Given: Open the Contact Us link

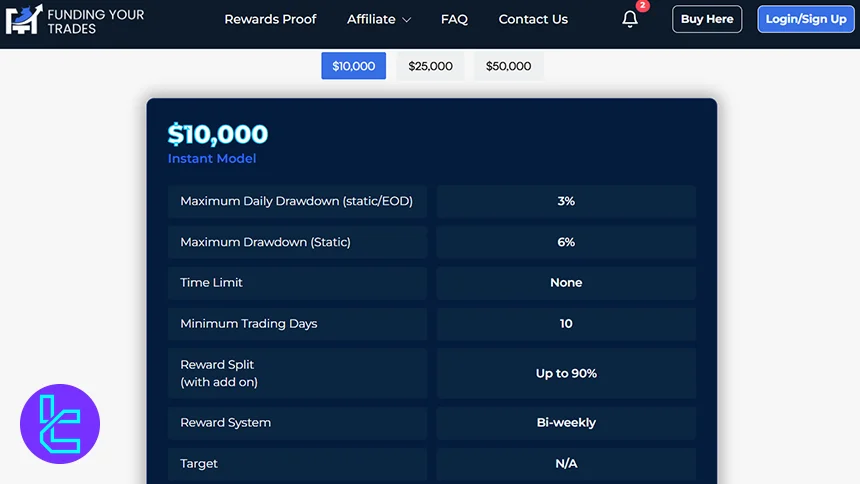Looking at the screenshot, I should [x=533, y=19].
